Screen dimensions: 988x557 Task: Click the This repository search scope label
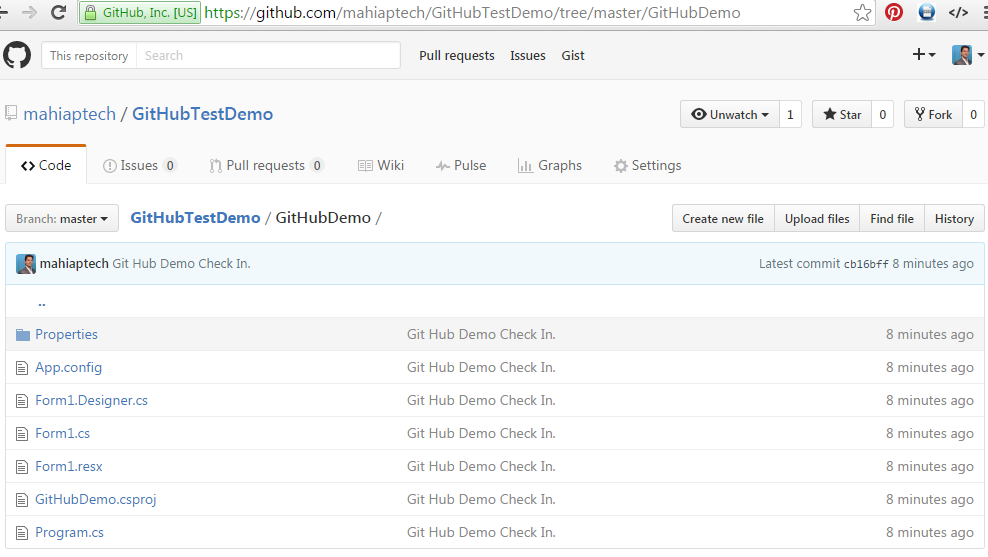click(x=89, y=55)
